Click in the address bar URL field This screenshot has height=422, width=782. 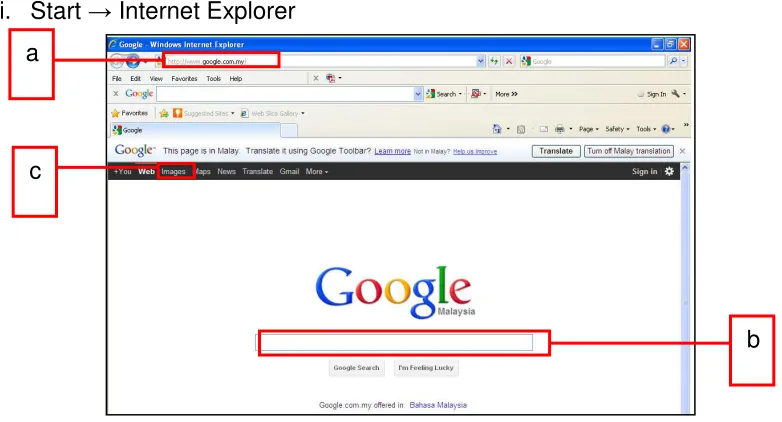coord(319,61)
